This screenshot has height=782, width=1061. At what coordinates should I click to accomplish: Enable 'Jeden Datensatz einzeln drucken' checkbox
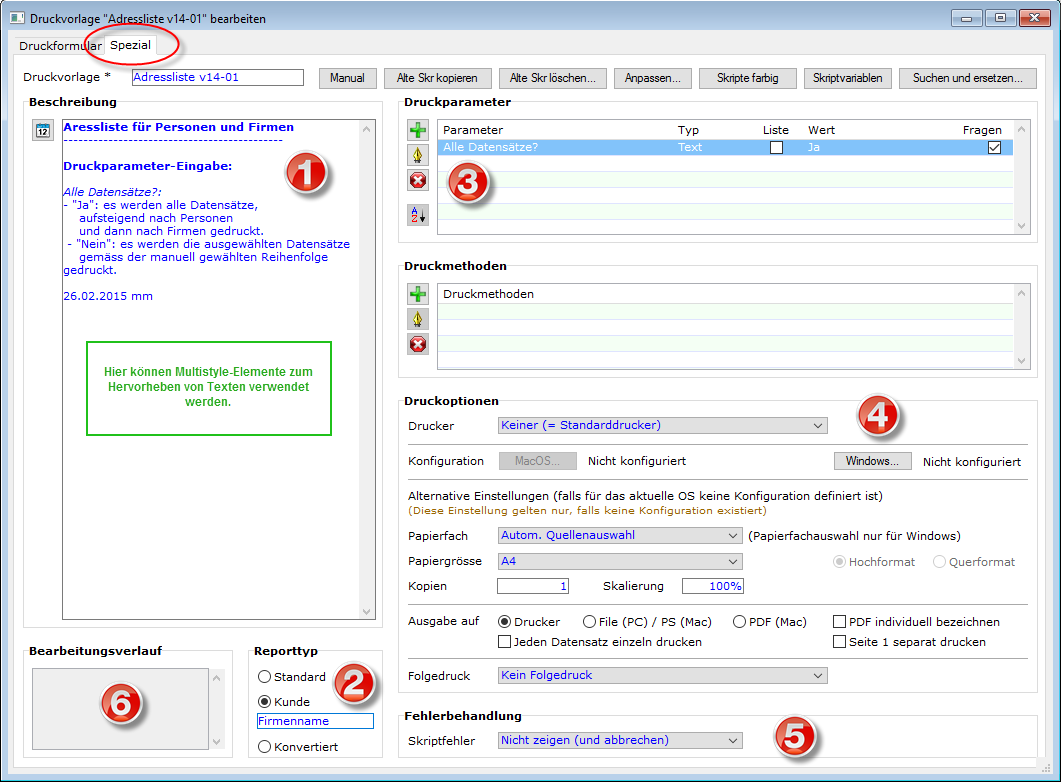click(505, 642)
